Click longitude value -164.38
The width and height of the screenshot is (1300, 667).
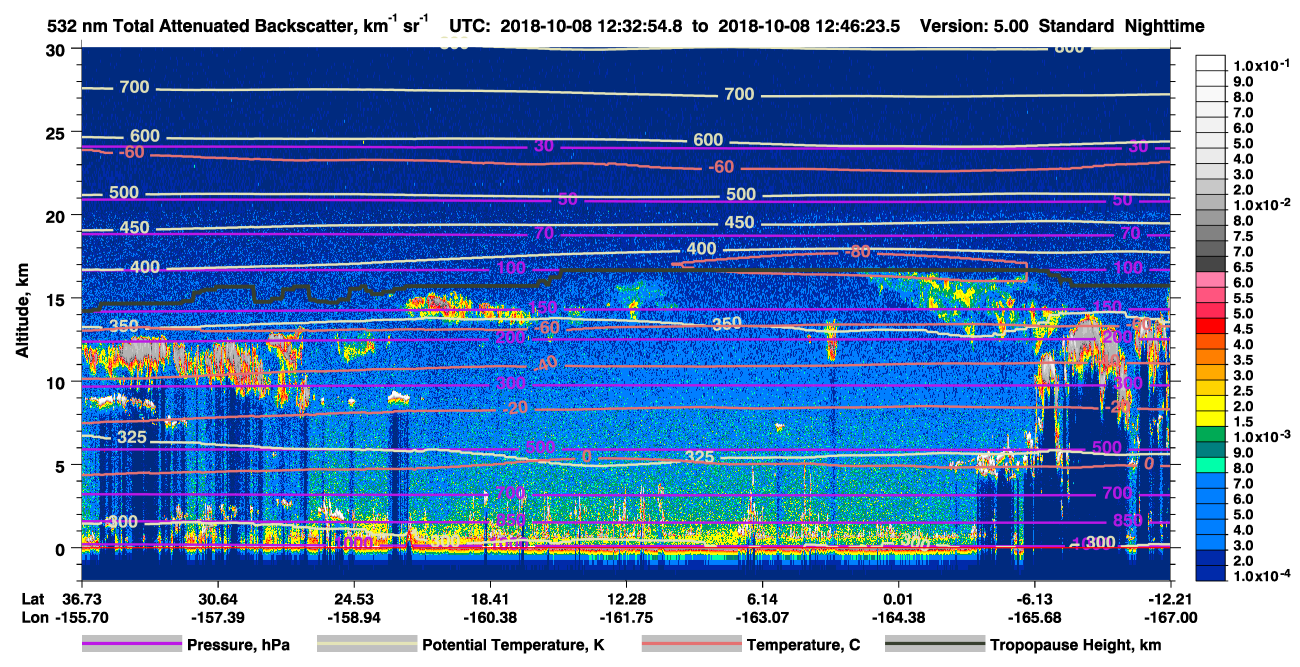899,616
